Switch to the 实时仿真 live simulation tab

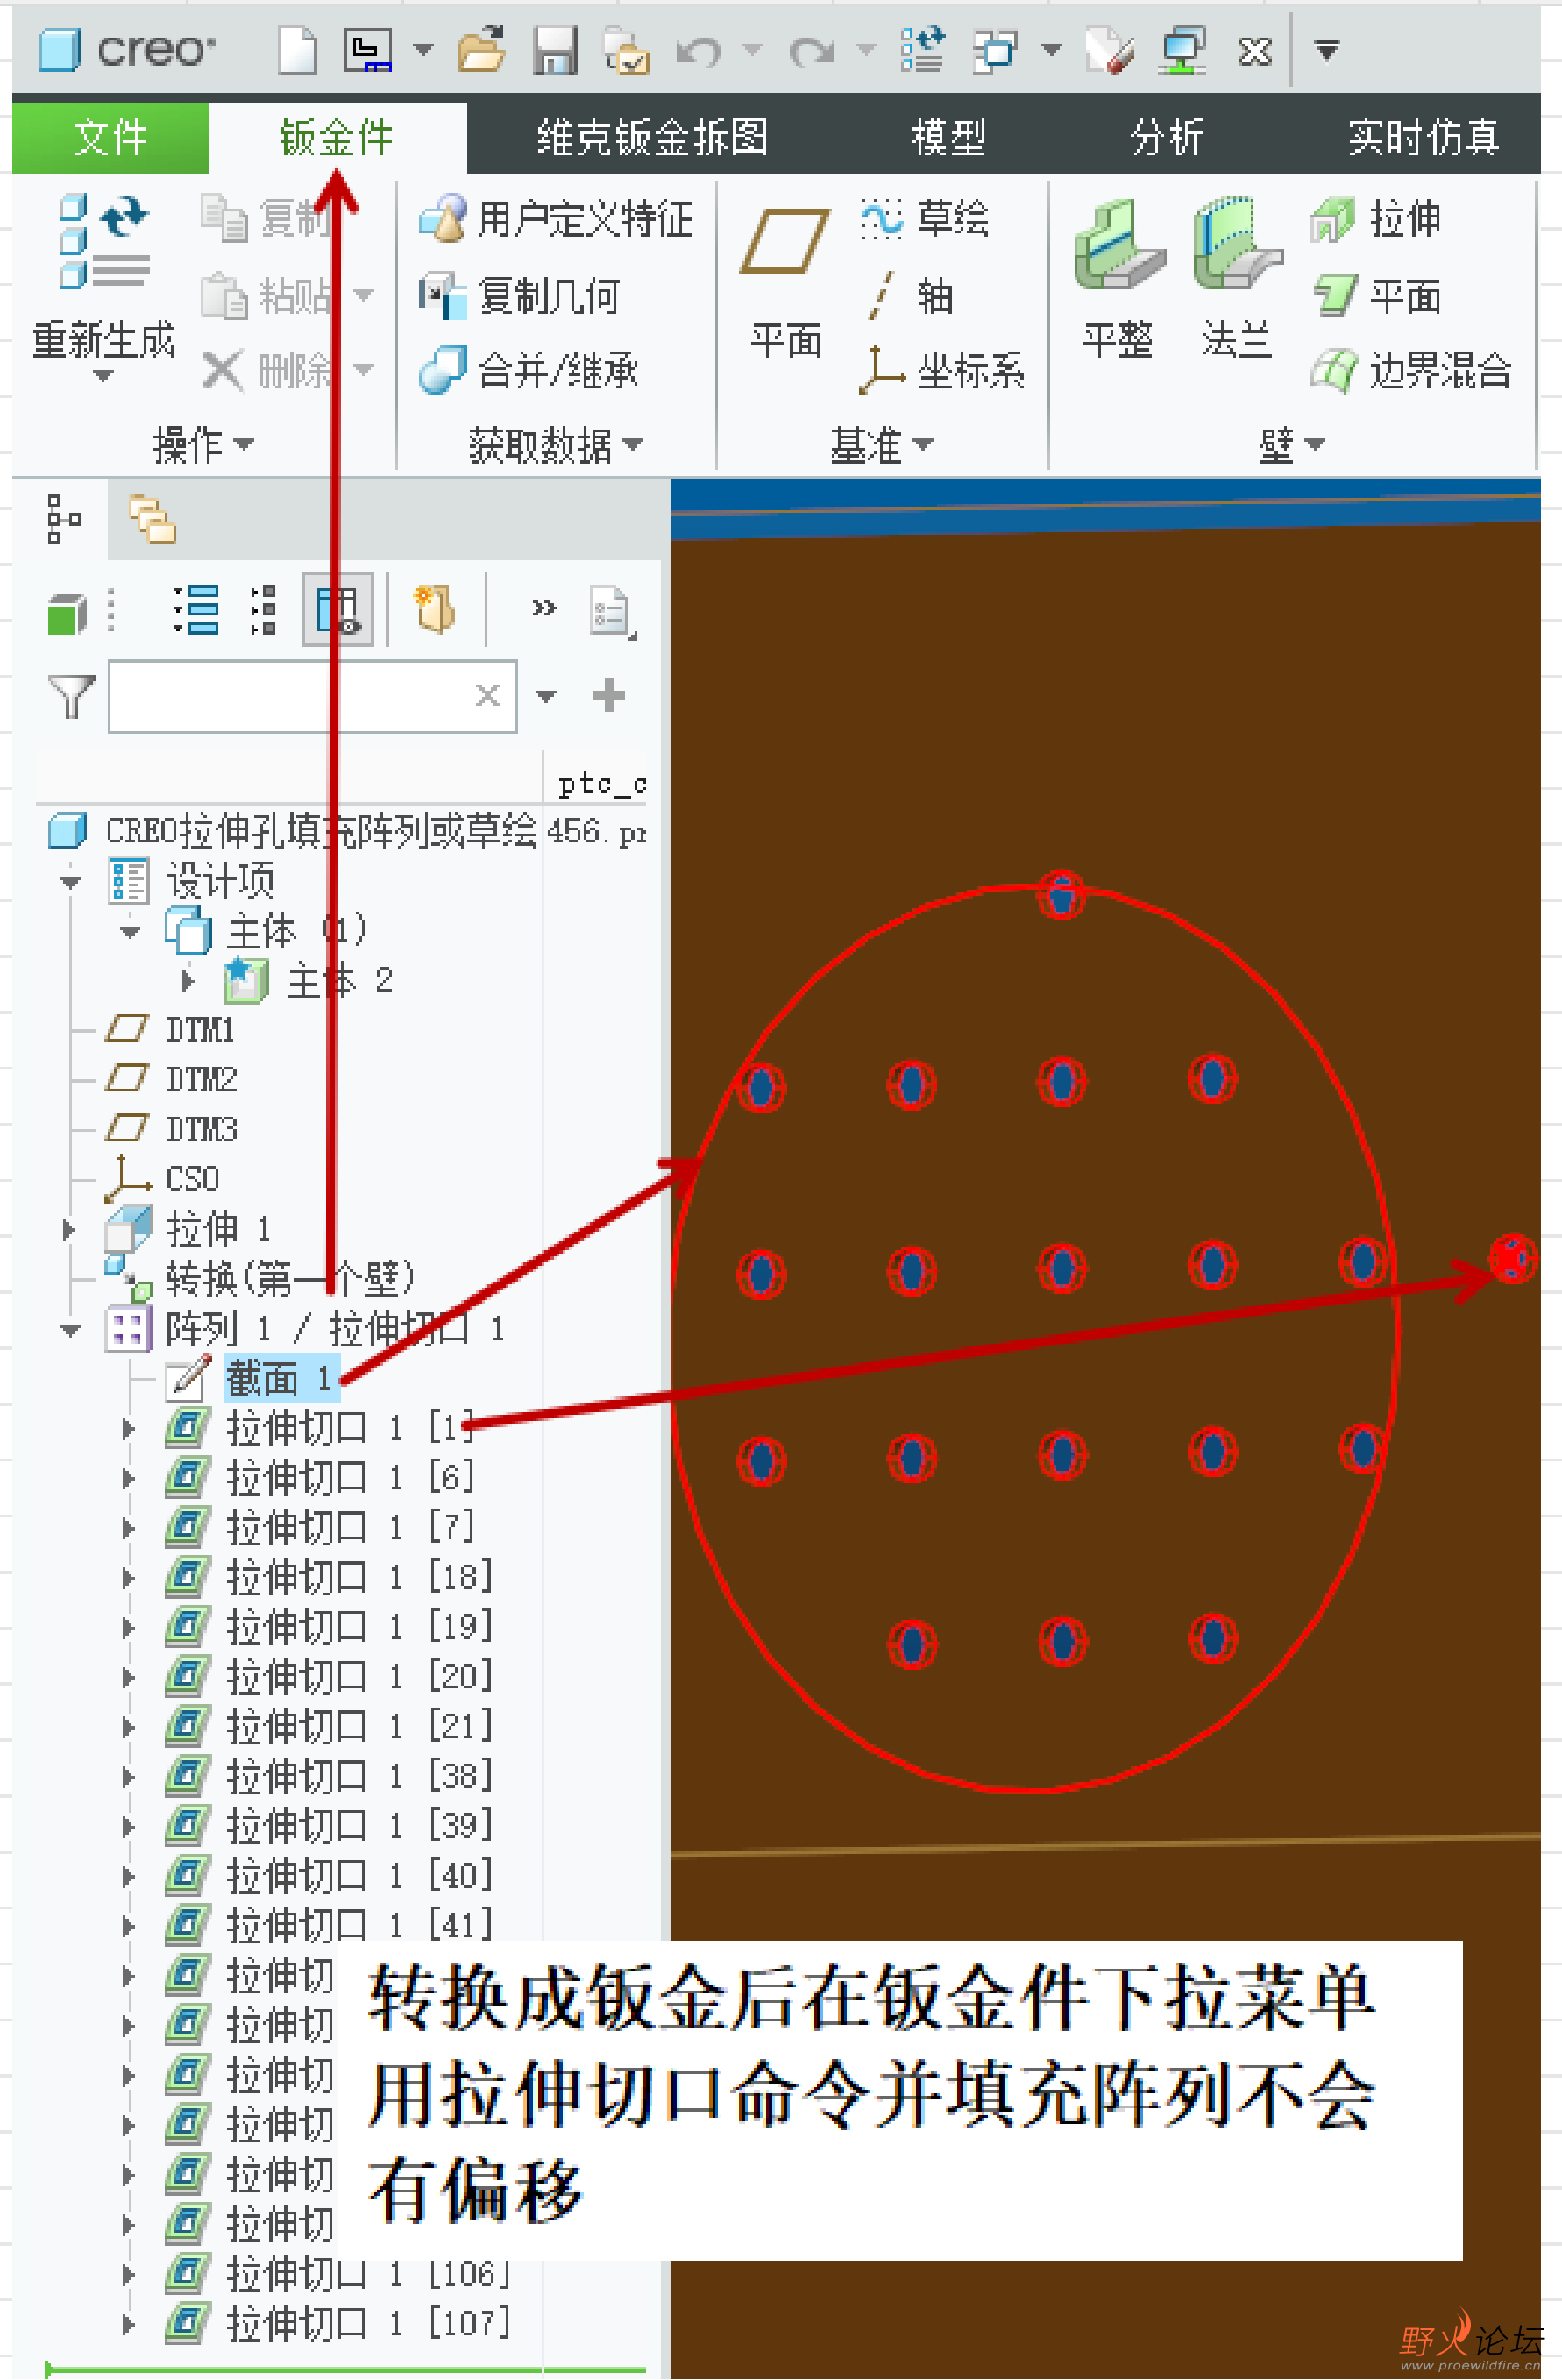coord(1423,137)
